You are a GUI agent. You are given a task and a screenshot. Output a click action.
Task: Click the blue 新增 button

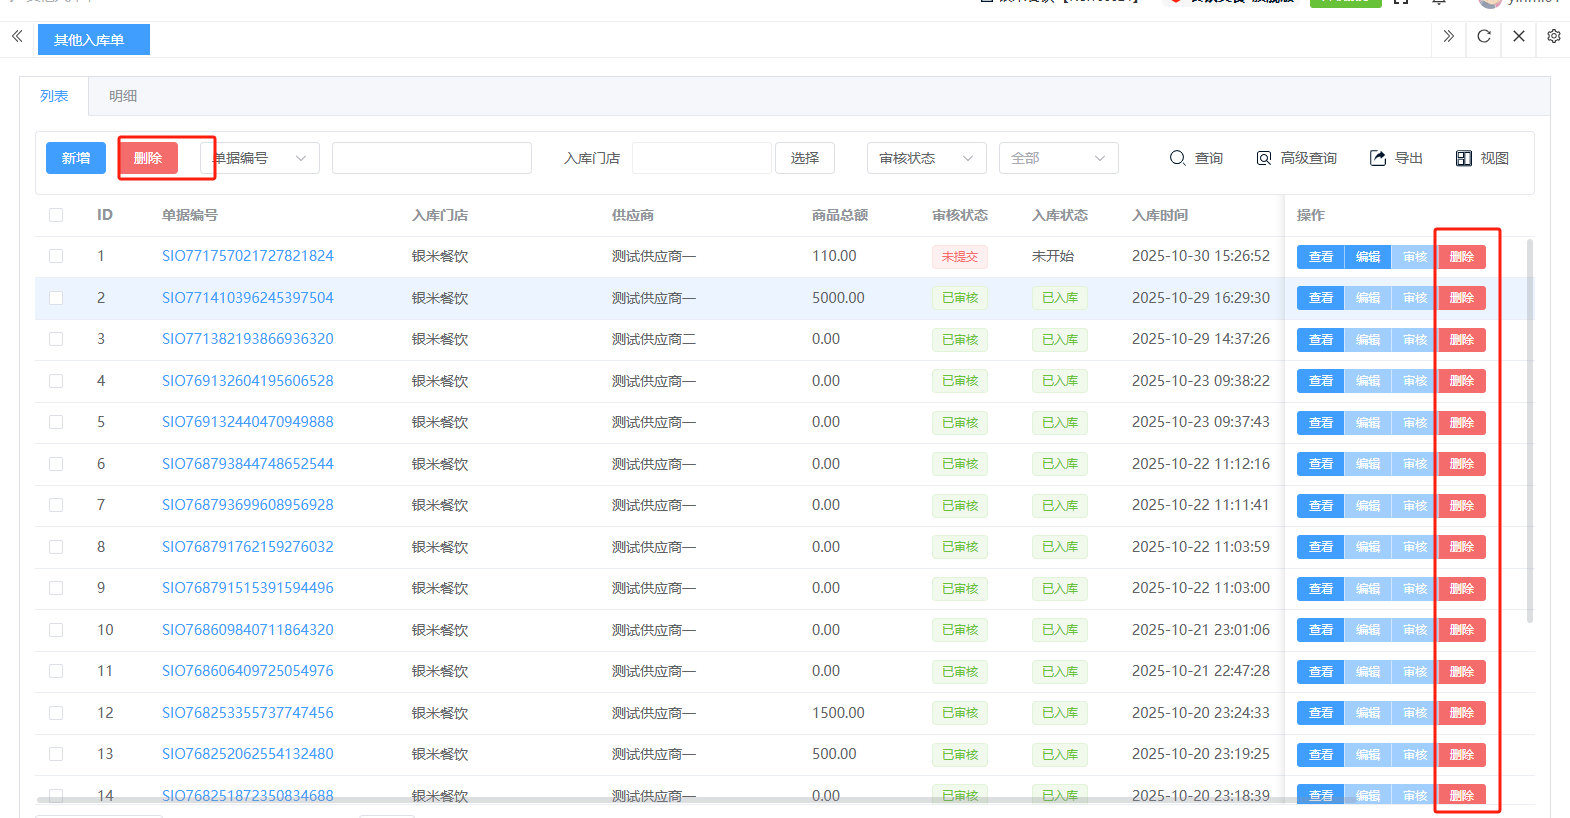(x=76, y=158)
